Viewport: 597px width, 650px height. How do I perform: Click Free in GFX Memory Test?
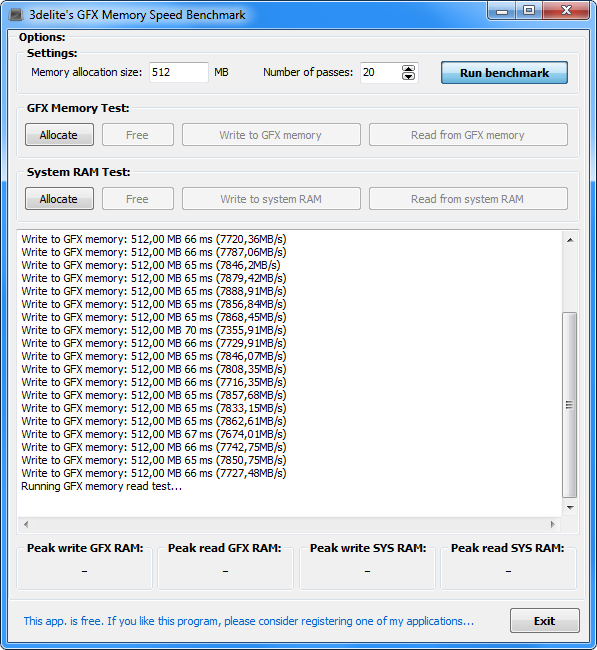[x=138, y=135]
